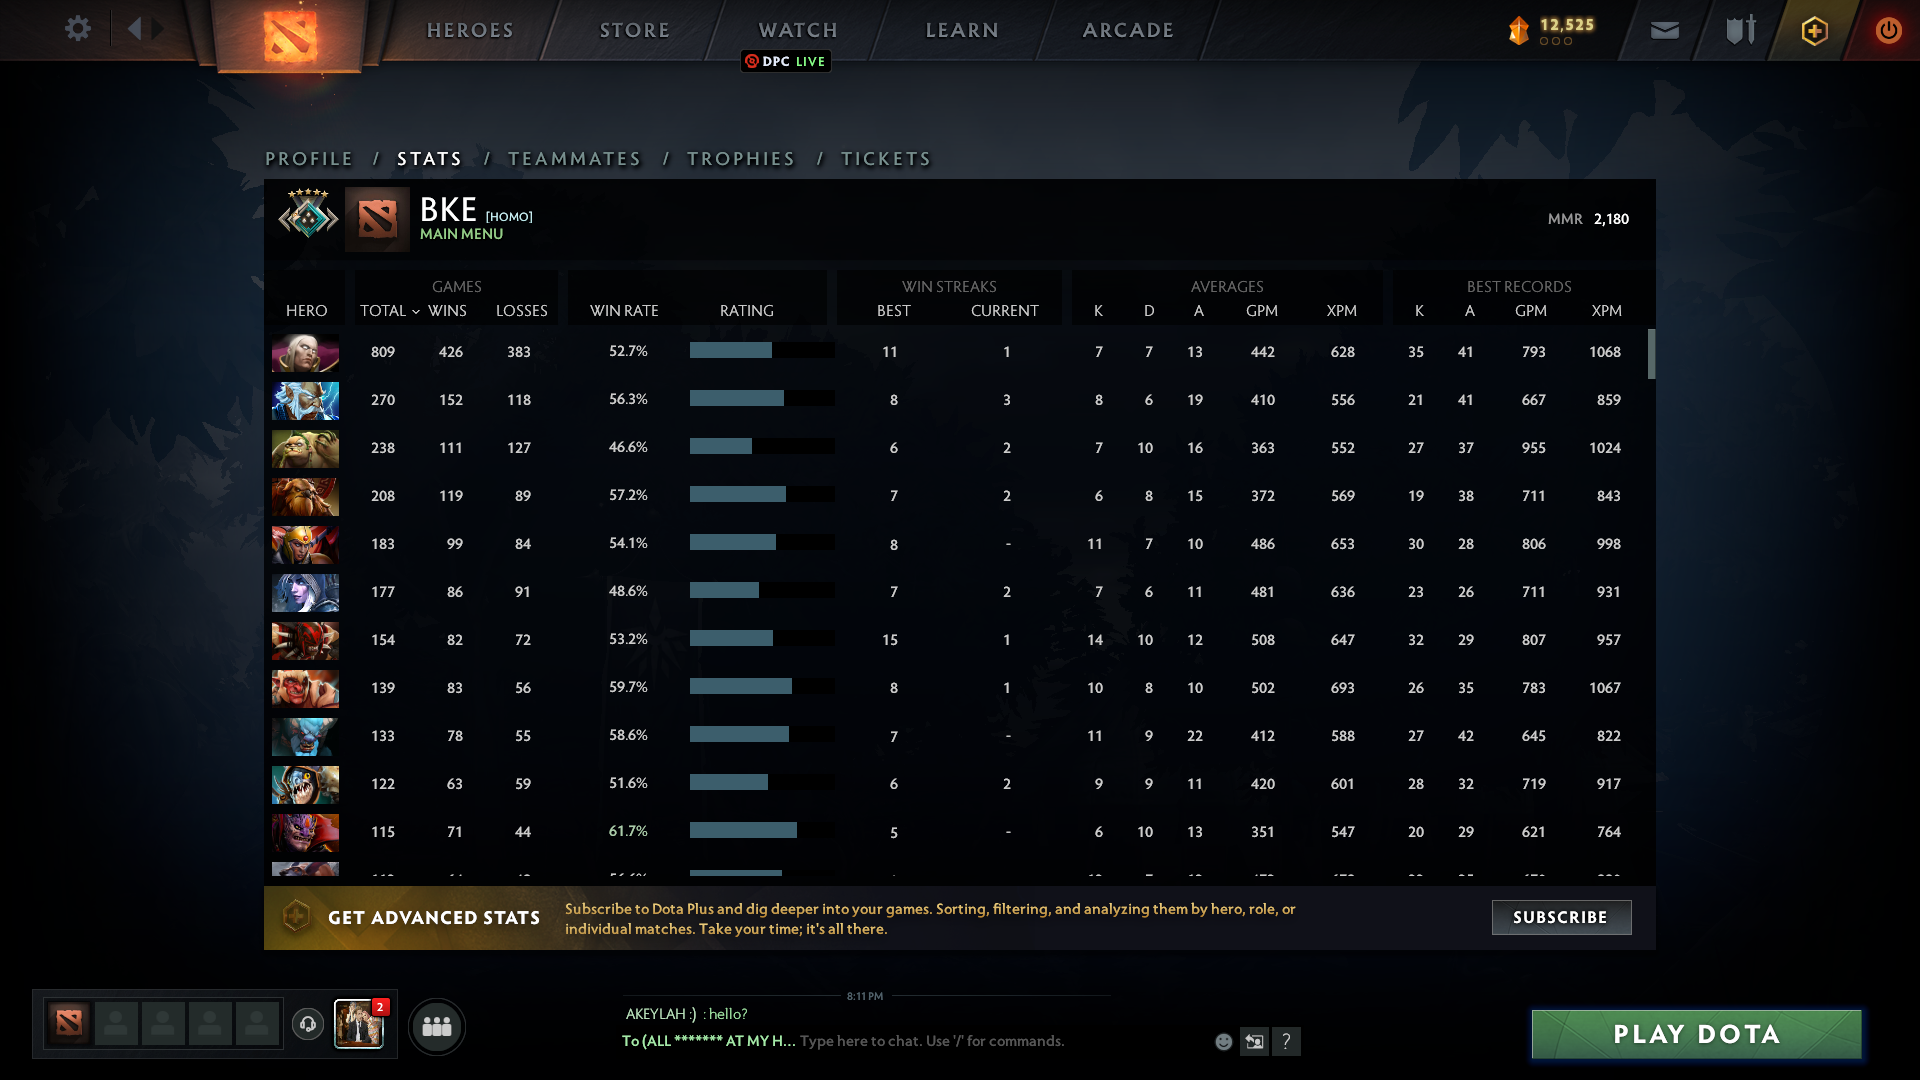Switch to the TEAMMATES tab
1920x1080 pixels.
coord(574,159)
